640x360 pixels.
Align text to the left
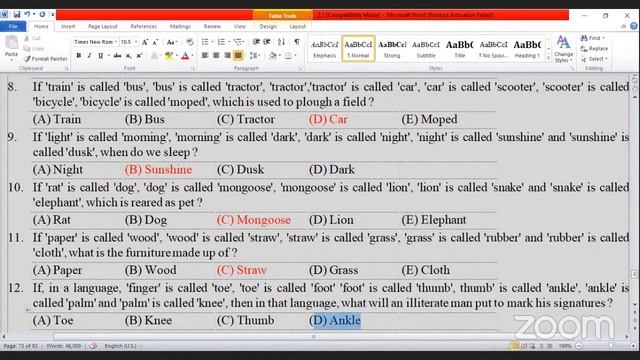point(205,56)
